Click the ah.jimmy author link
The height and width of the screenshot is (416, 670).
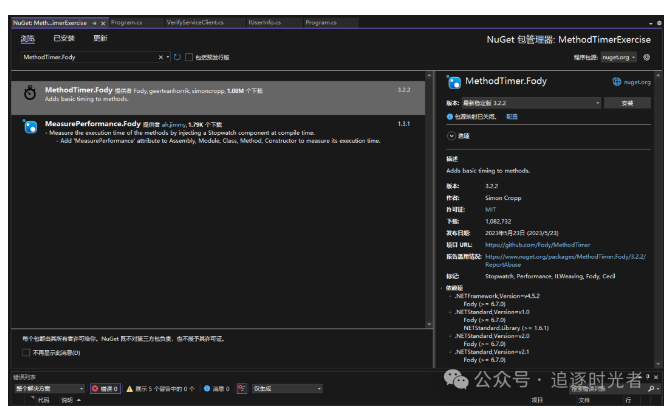pos(173,125)
